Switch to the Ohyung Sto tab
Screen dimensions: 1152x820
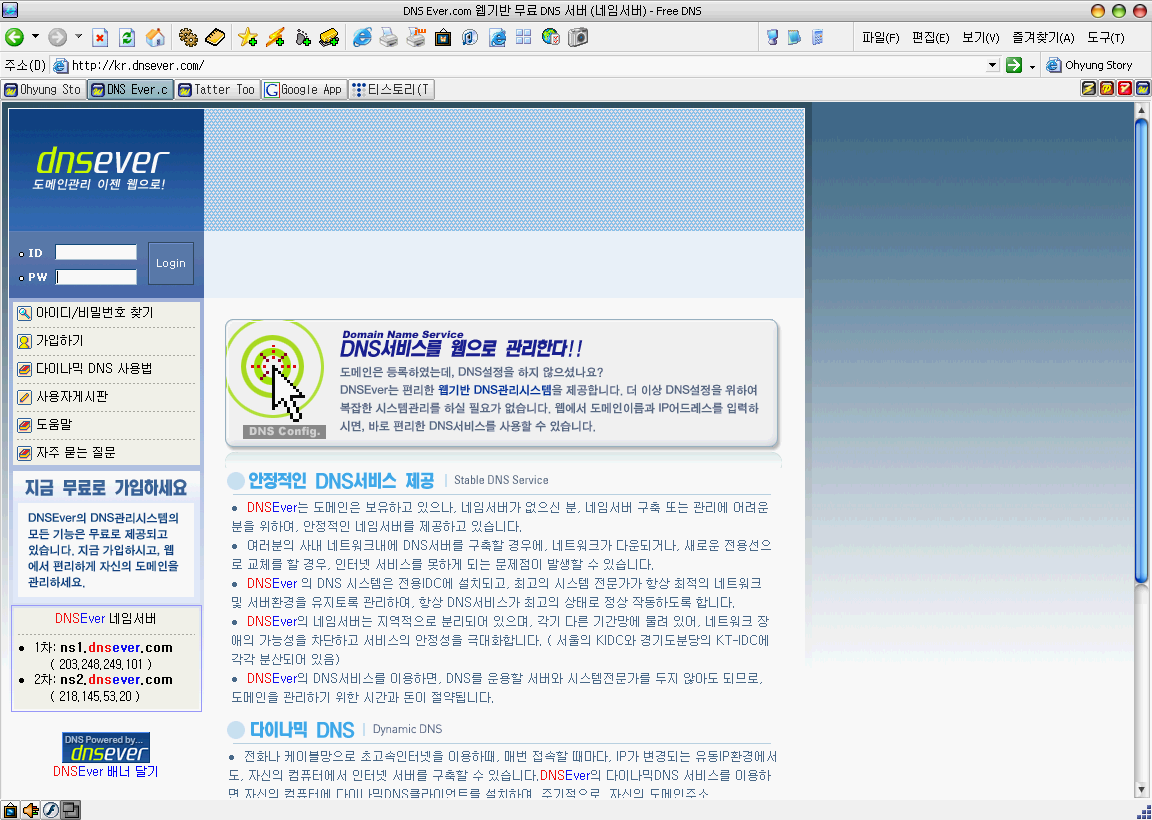pyautogui.click(x=43, y=90)
